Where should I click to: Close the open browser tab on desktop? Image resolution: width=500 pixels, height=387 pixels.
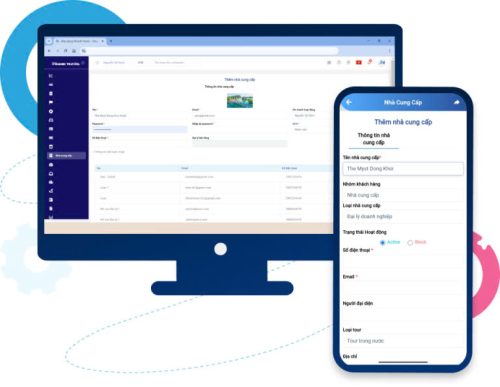coord(103,41)
